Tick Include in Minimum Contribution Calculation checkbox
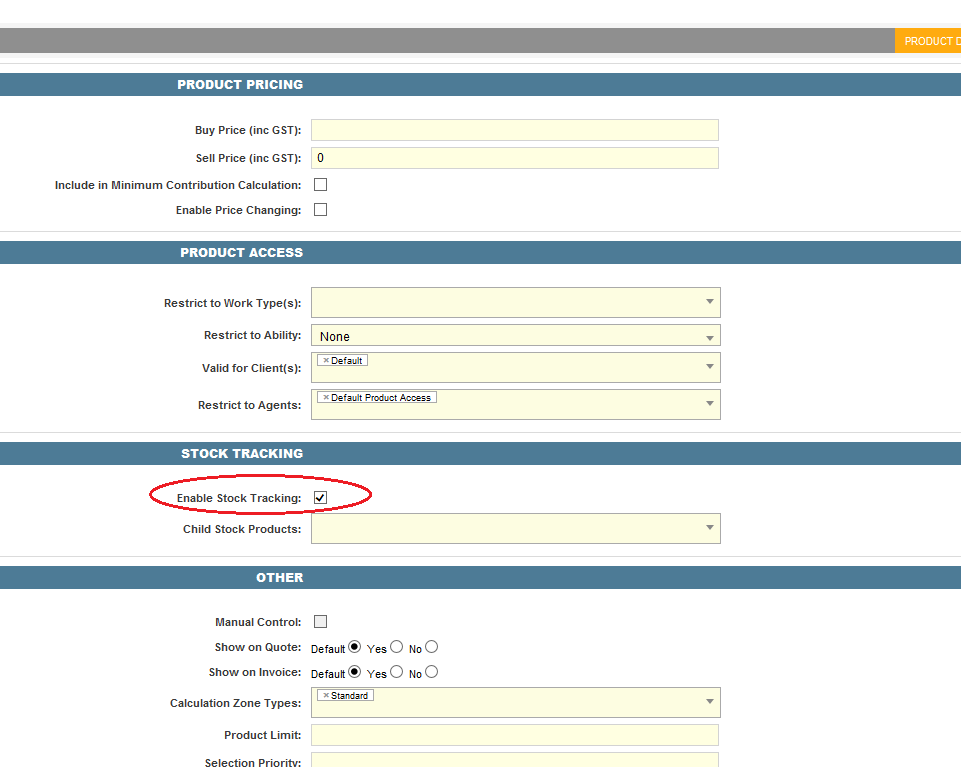The image size is (961, 767). [x=321, y=185]
